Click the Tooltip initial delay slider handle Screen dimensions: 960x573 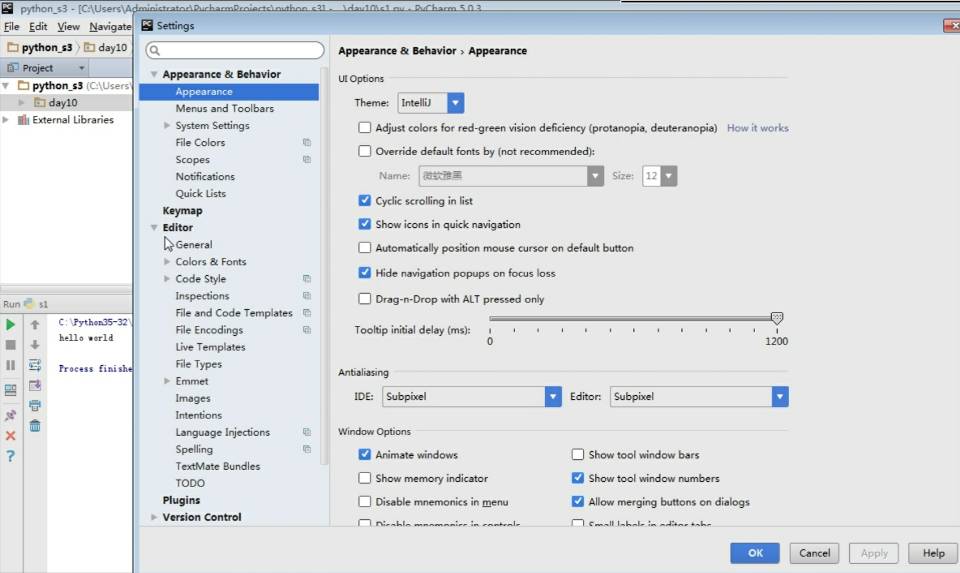point(777,318)
